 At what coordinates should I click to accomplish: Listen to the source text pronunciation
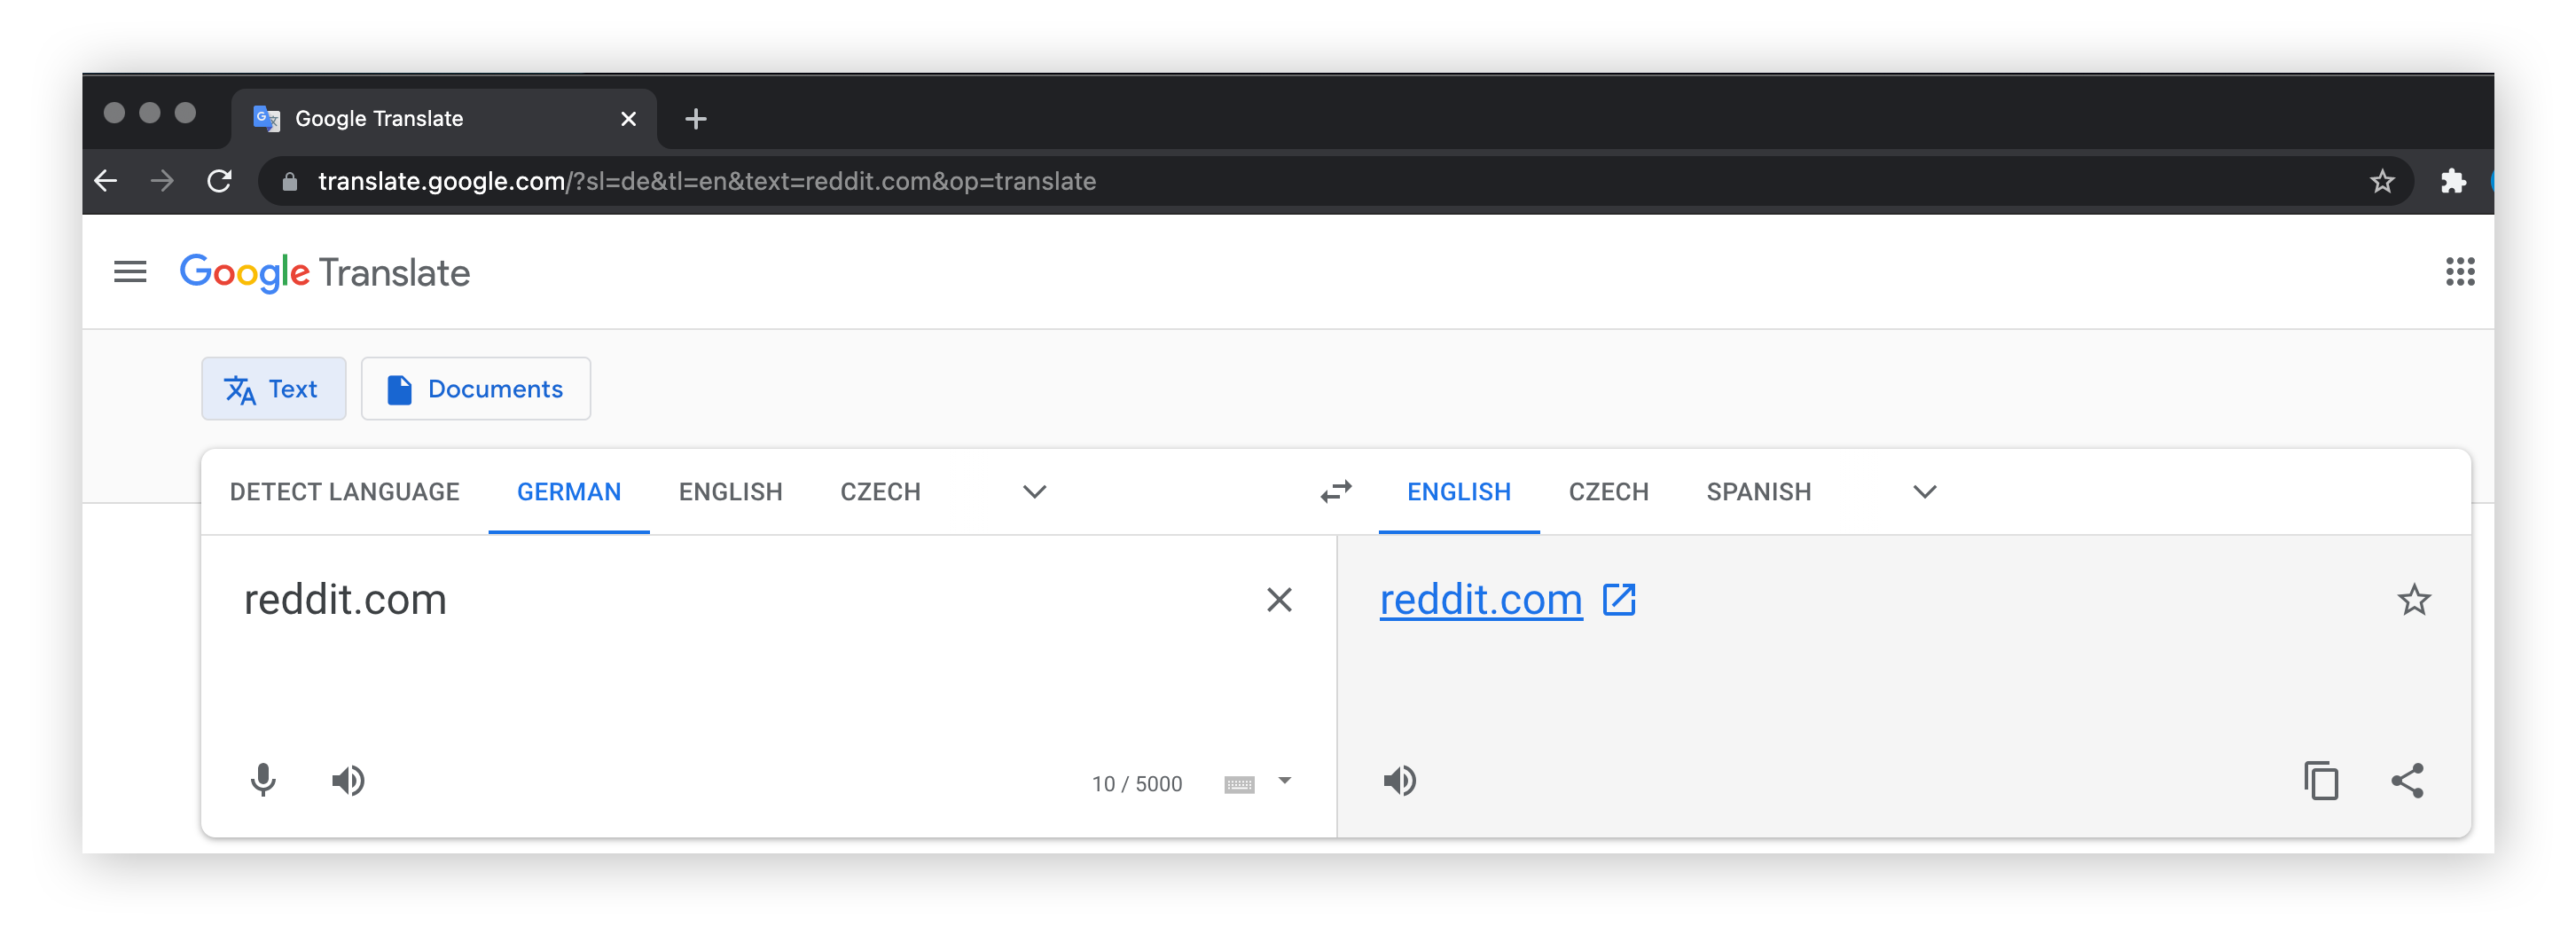click(348, 781)
